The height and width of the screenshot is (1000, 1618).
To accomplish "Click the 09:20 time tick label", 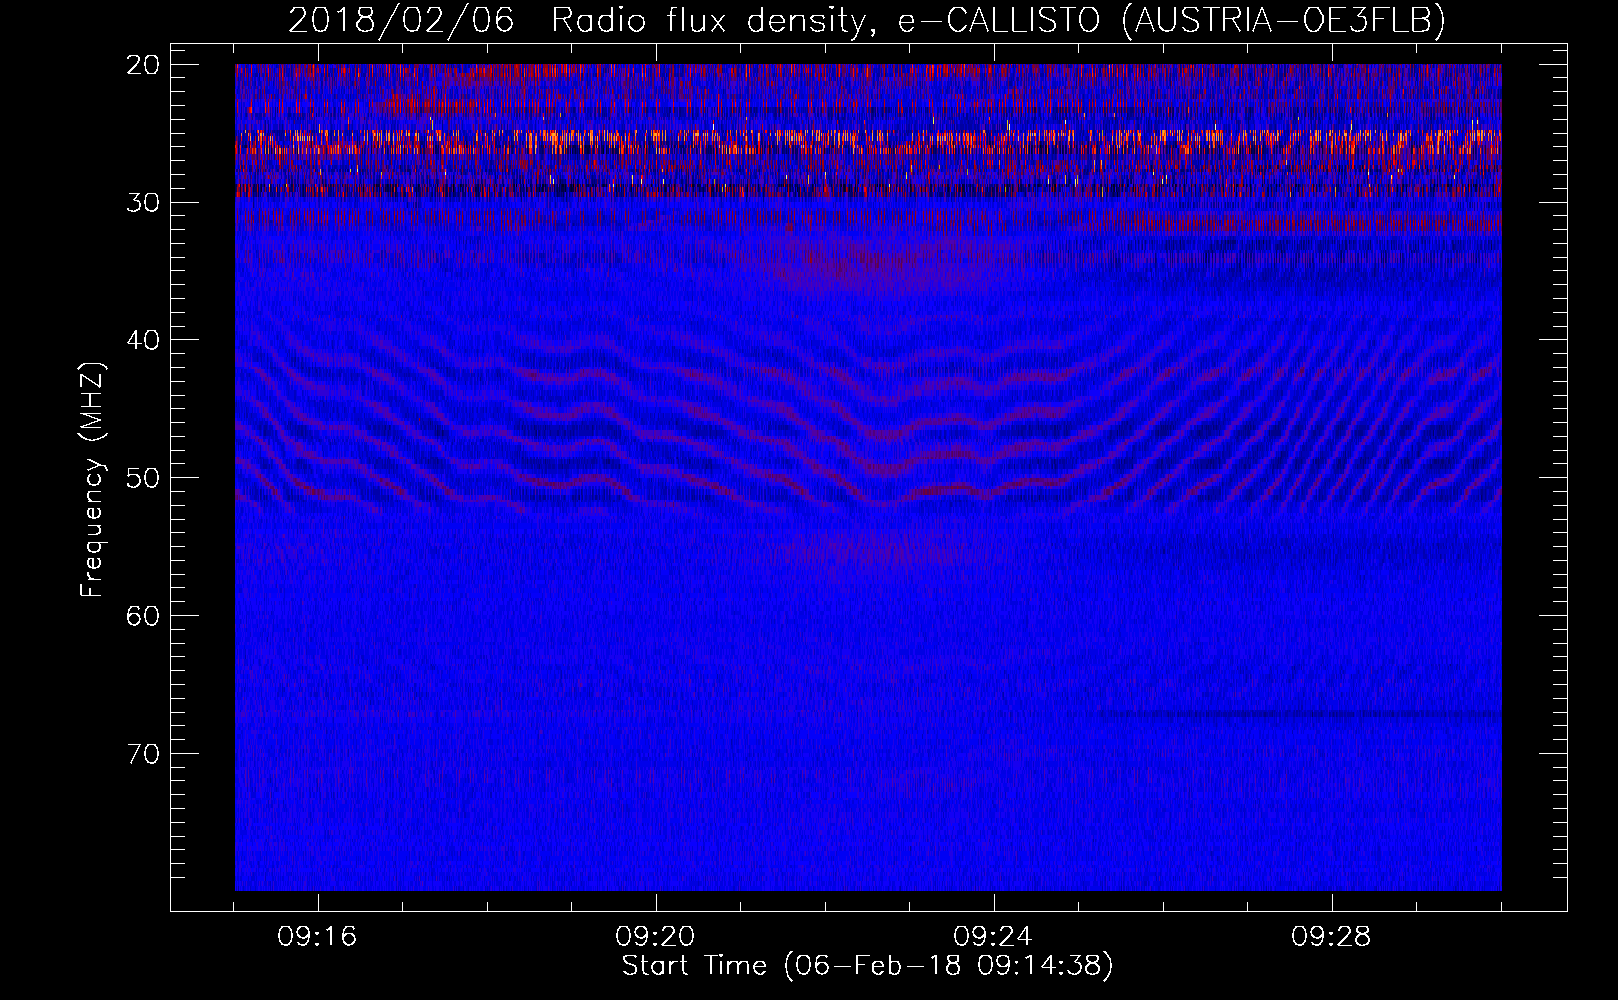I will (655, 937).
